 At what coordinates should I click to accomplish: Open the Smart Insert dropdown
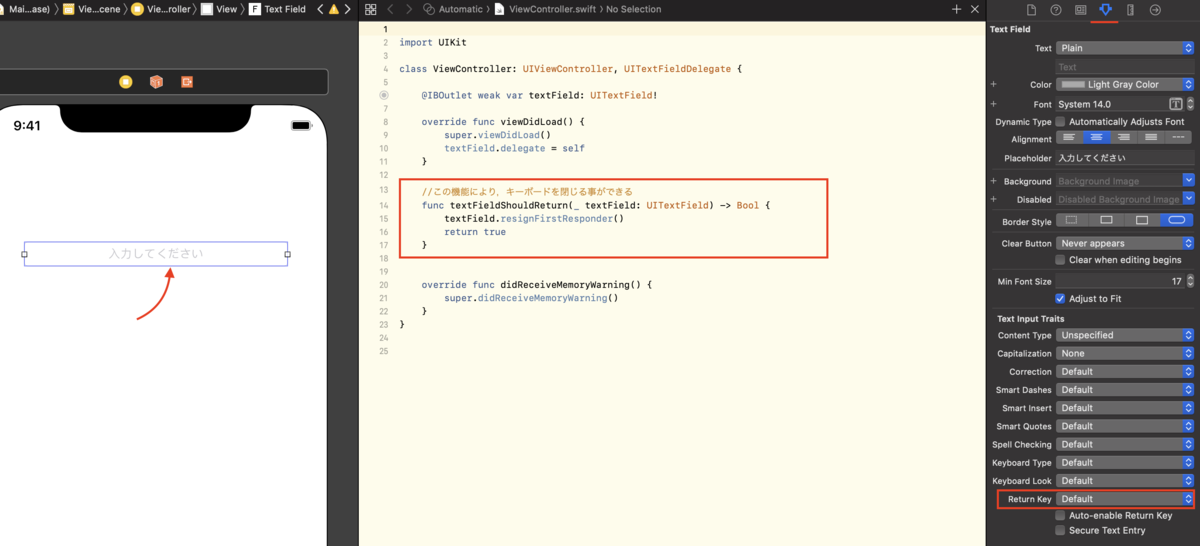pos(1125,408)
